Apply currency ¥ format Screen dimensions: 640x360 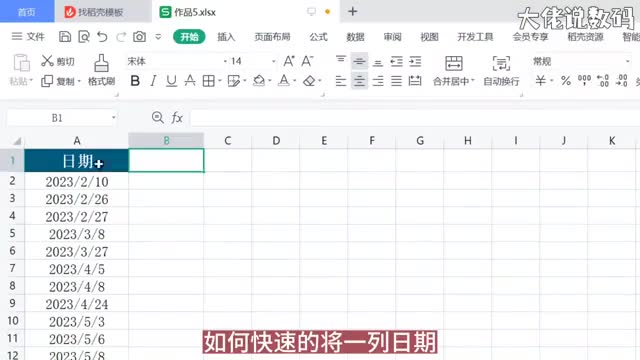[540, 81]
